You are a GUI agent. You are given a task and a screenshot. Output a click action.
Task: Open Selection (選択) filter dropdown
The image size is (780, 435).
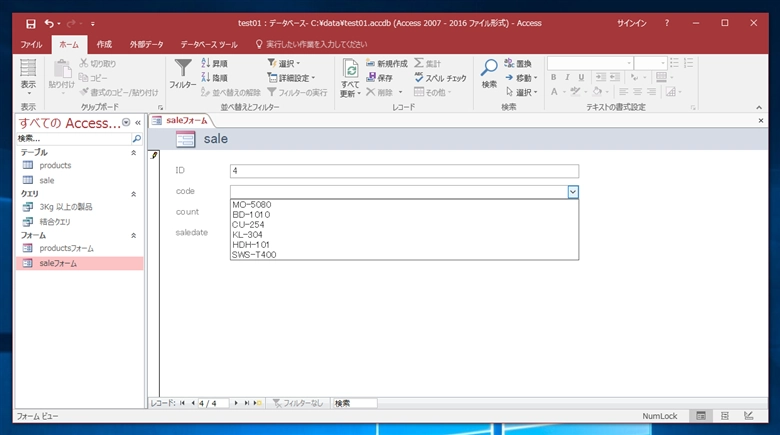click(x=284, y=63)
